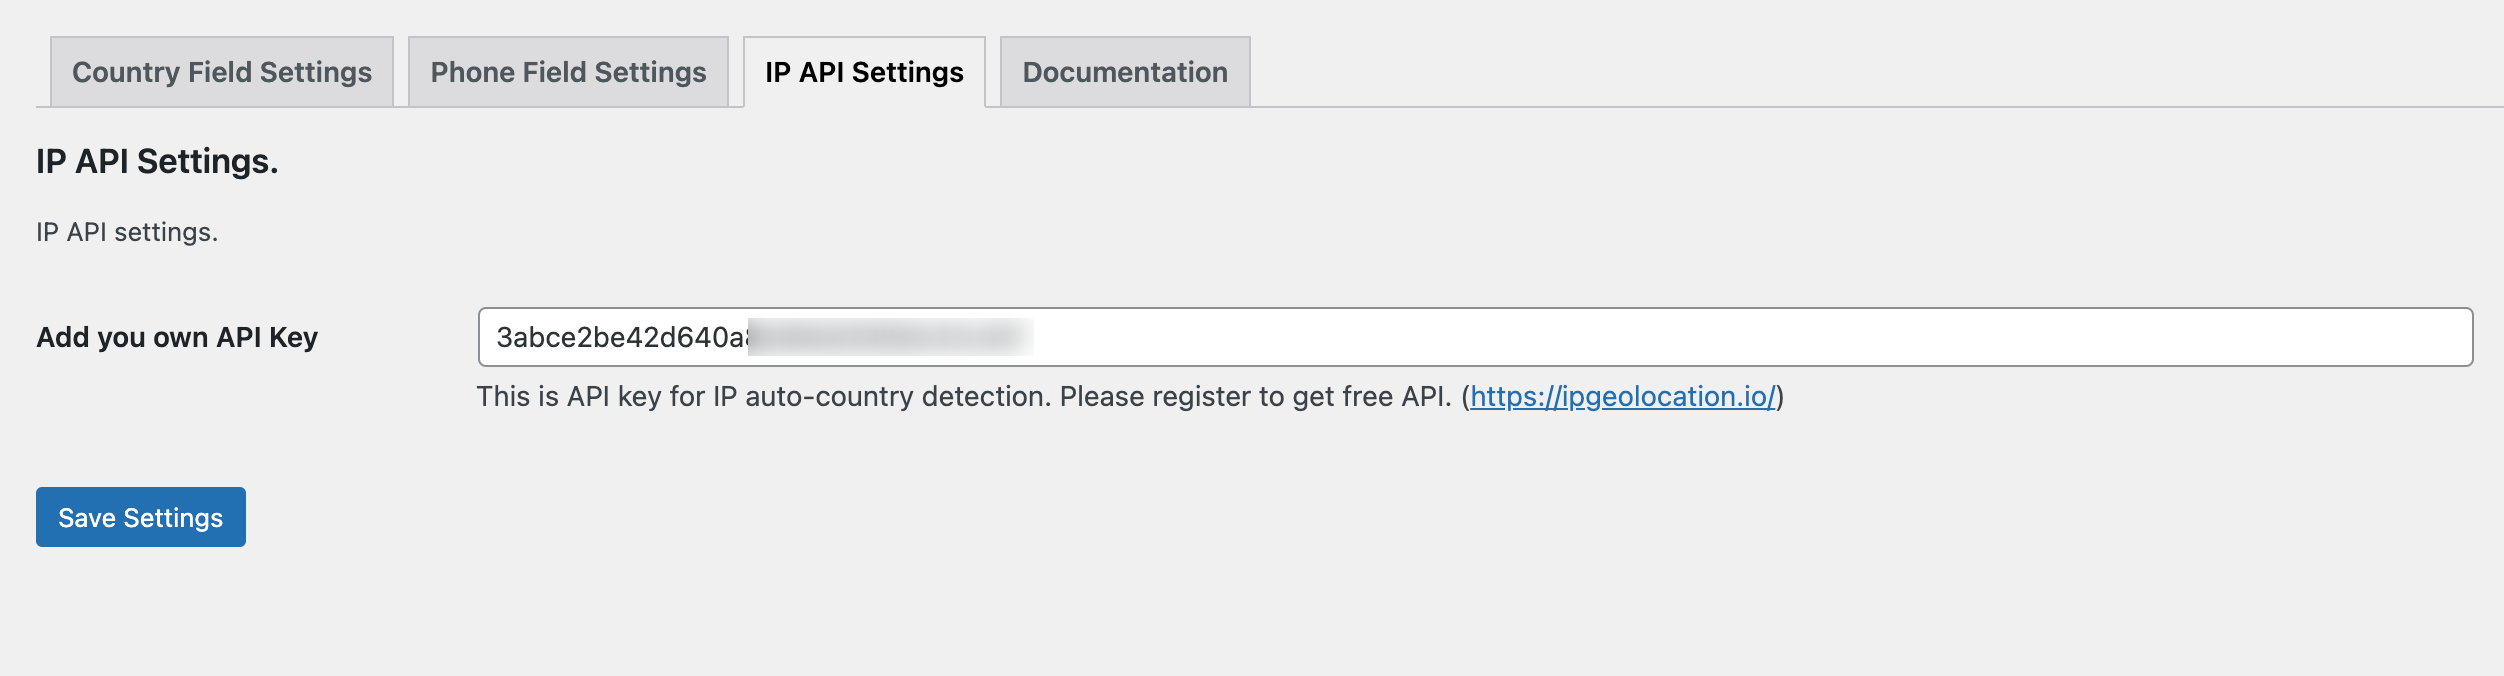
Task: Click the blurred portion of the API key
Action: coord(890,337)
